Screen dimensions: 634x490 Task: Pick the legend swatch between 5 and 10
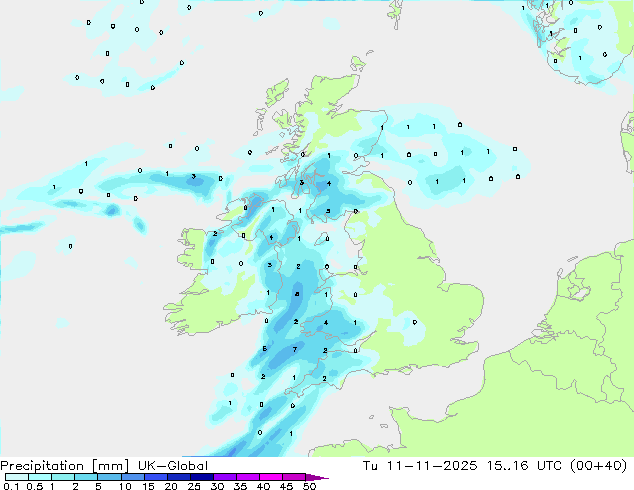(x=109, y=477)
